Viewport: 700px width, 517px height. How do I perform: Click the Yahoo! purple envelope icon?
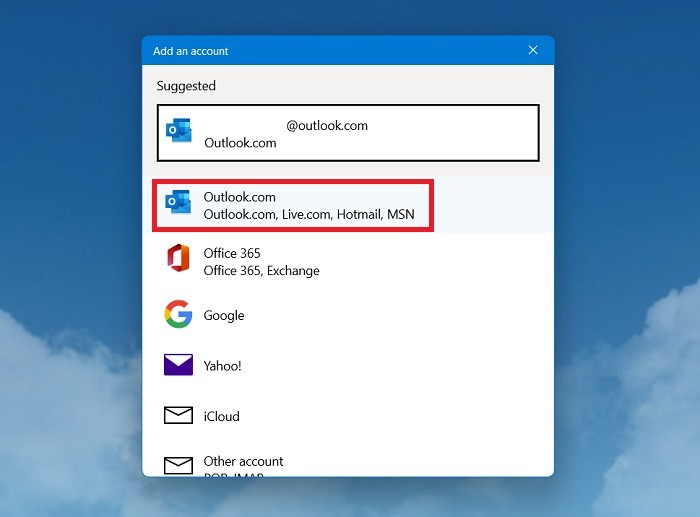[x=178, y=365]
